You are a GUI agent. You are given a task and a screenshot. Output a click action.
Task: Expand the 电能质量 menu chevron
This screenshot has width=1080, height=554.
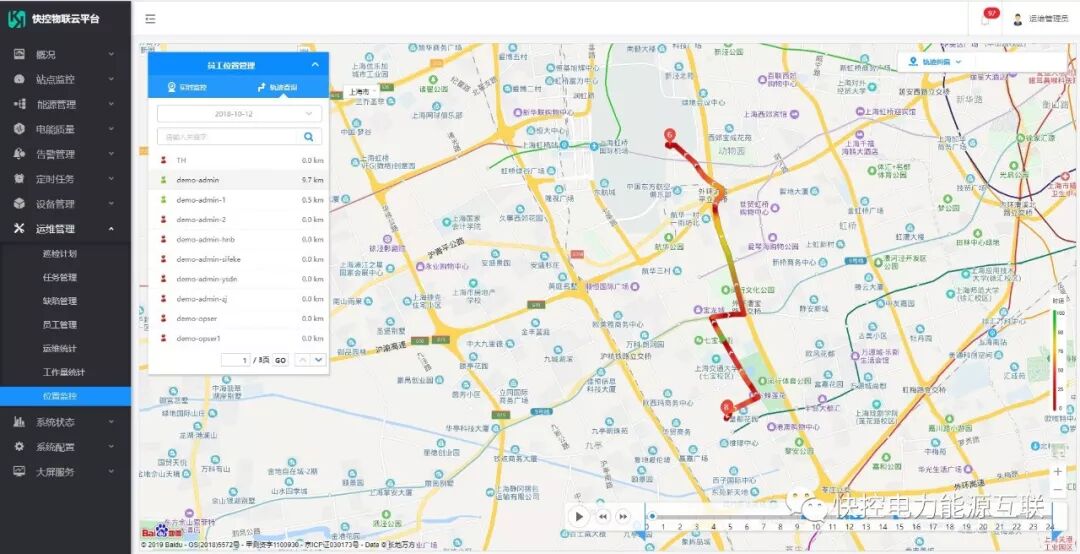[112, 129]
